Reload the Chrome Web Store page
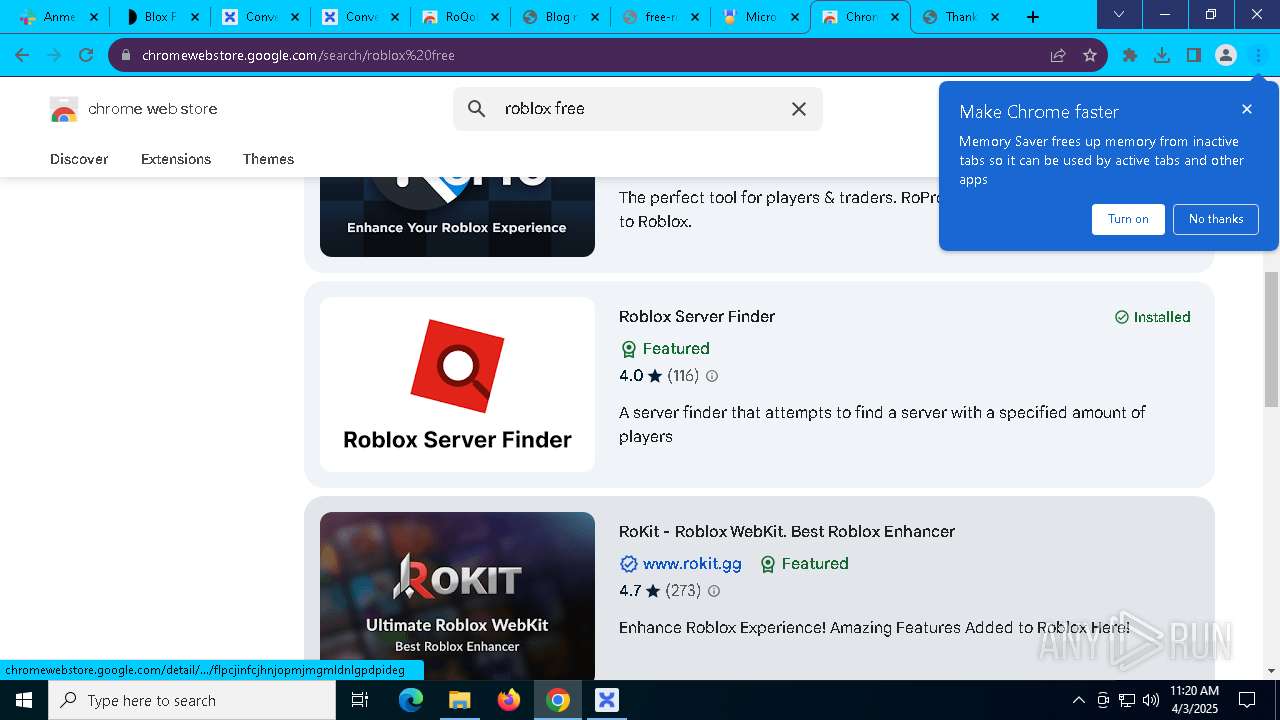Image resolution: width=1280 pixels, height=720 pixels. point(86,55)
